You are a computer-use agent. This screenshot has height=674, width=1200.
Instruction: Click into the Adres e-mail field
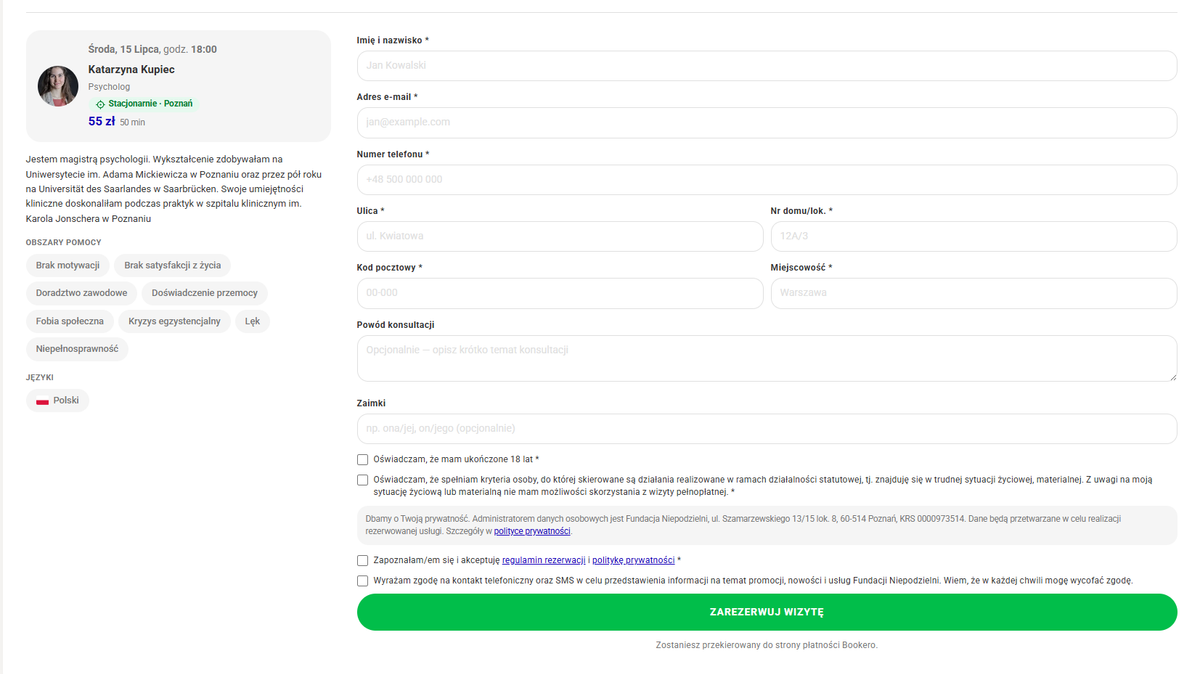coord(767,123)
